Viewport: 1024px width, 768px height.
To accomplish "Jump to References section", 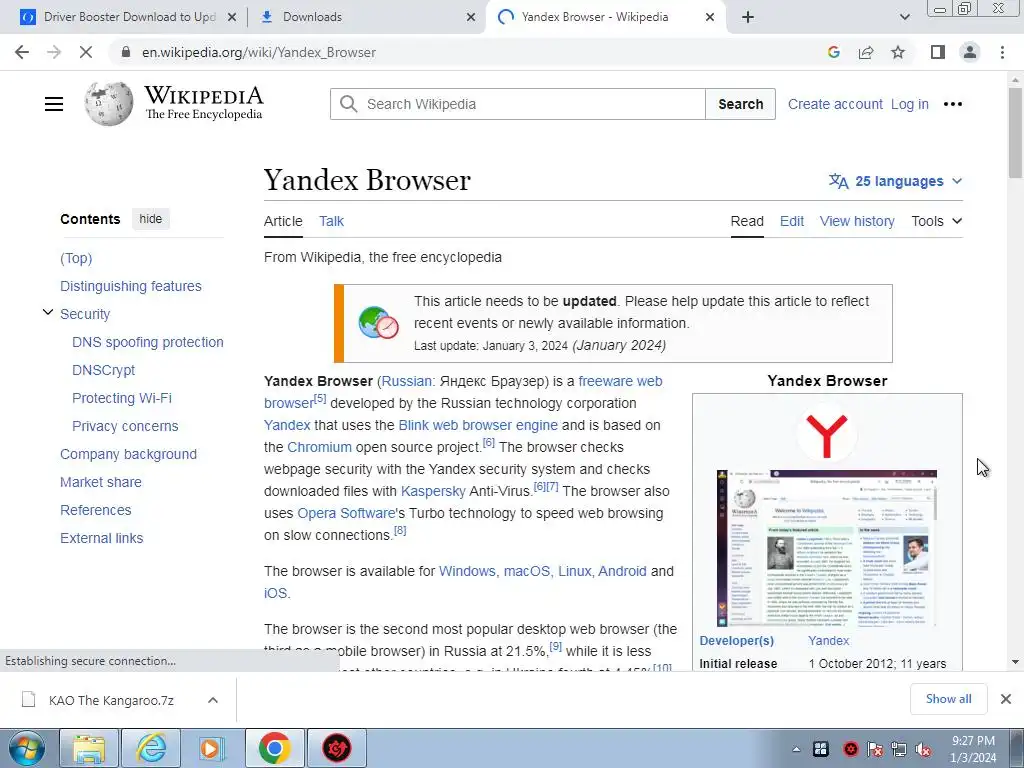I will [95, 511].
